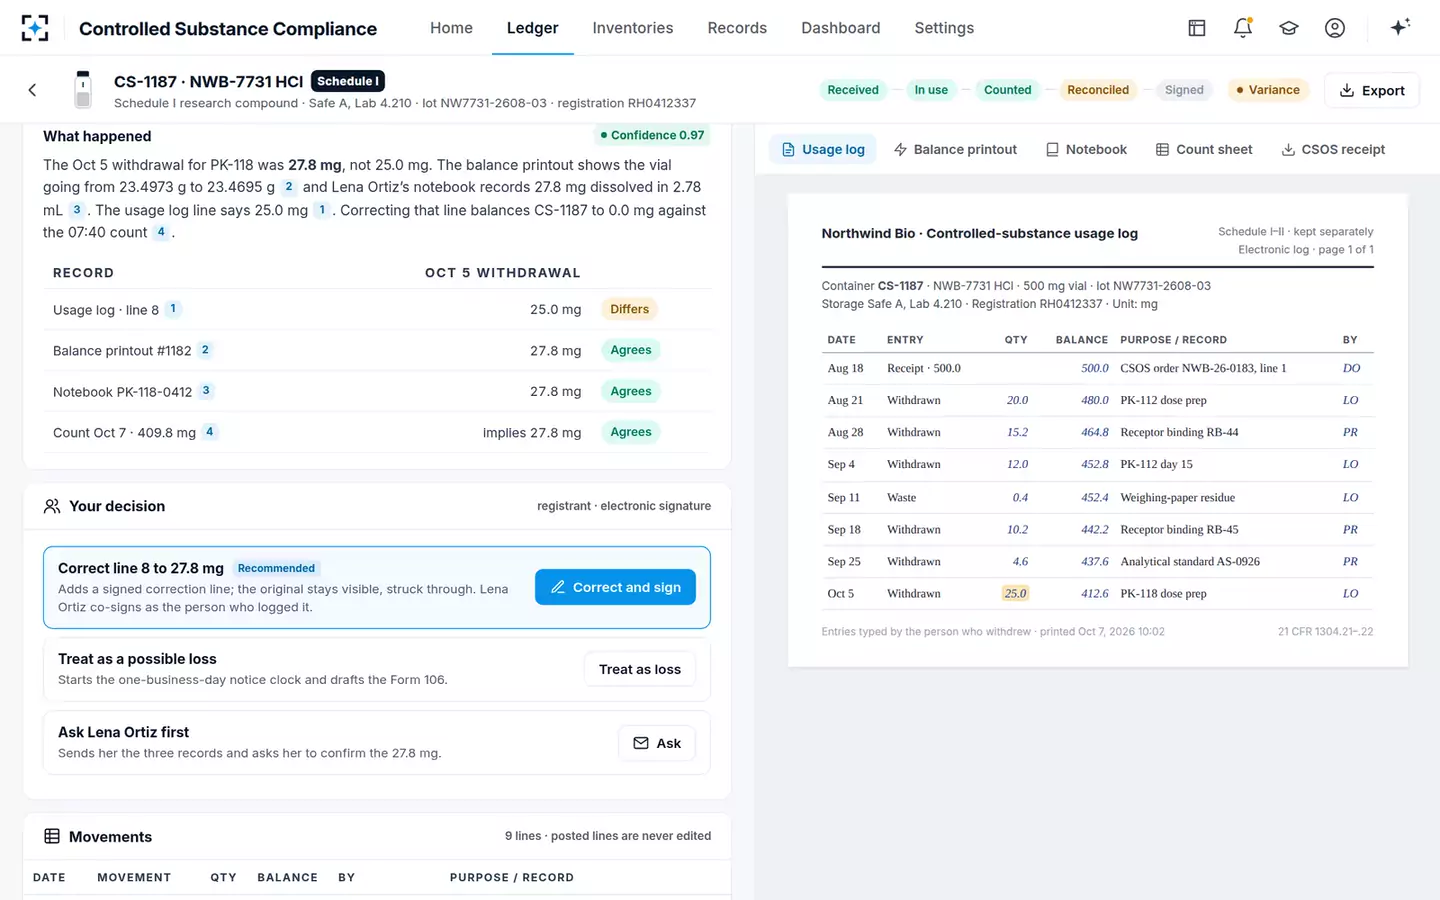
Task: Click the Received status pill
Action: coord(853,90)
